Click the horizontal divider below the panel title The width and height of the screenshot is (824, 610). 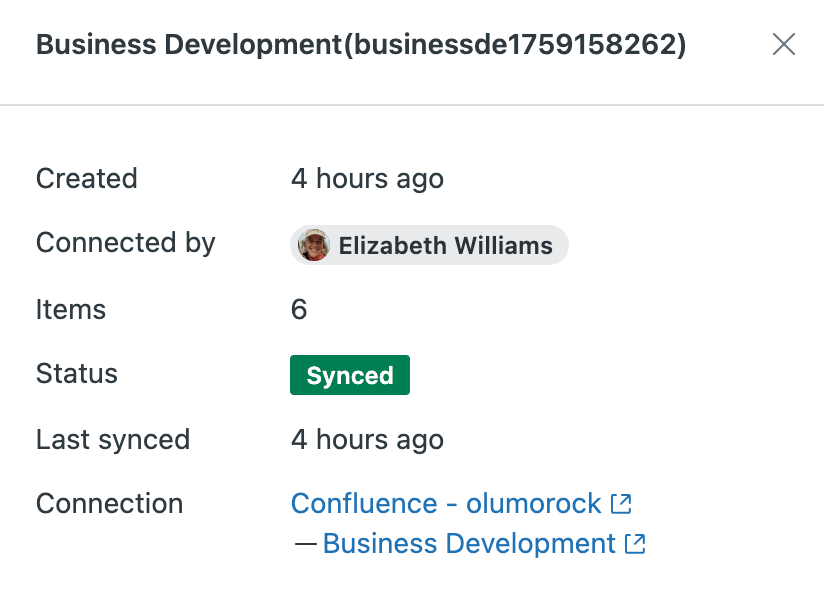coord(412,104)
